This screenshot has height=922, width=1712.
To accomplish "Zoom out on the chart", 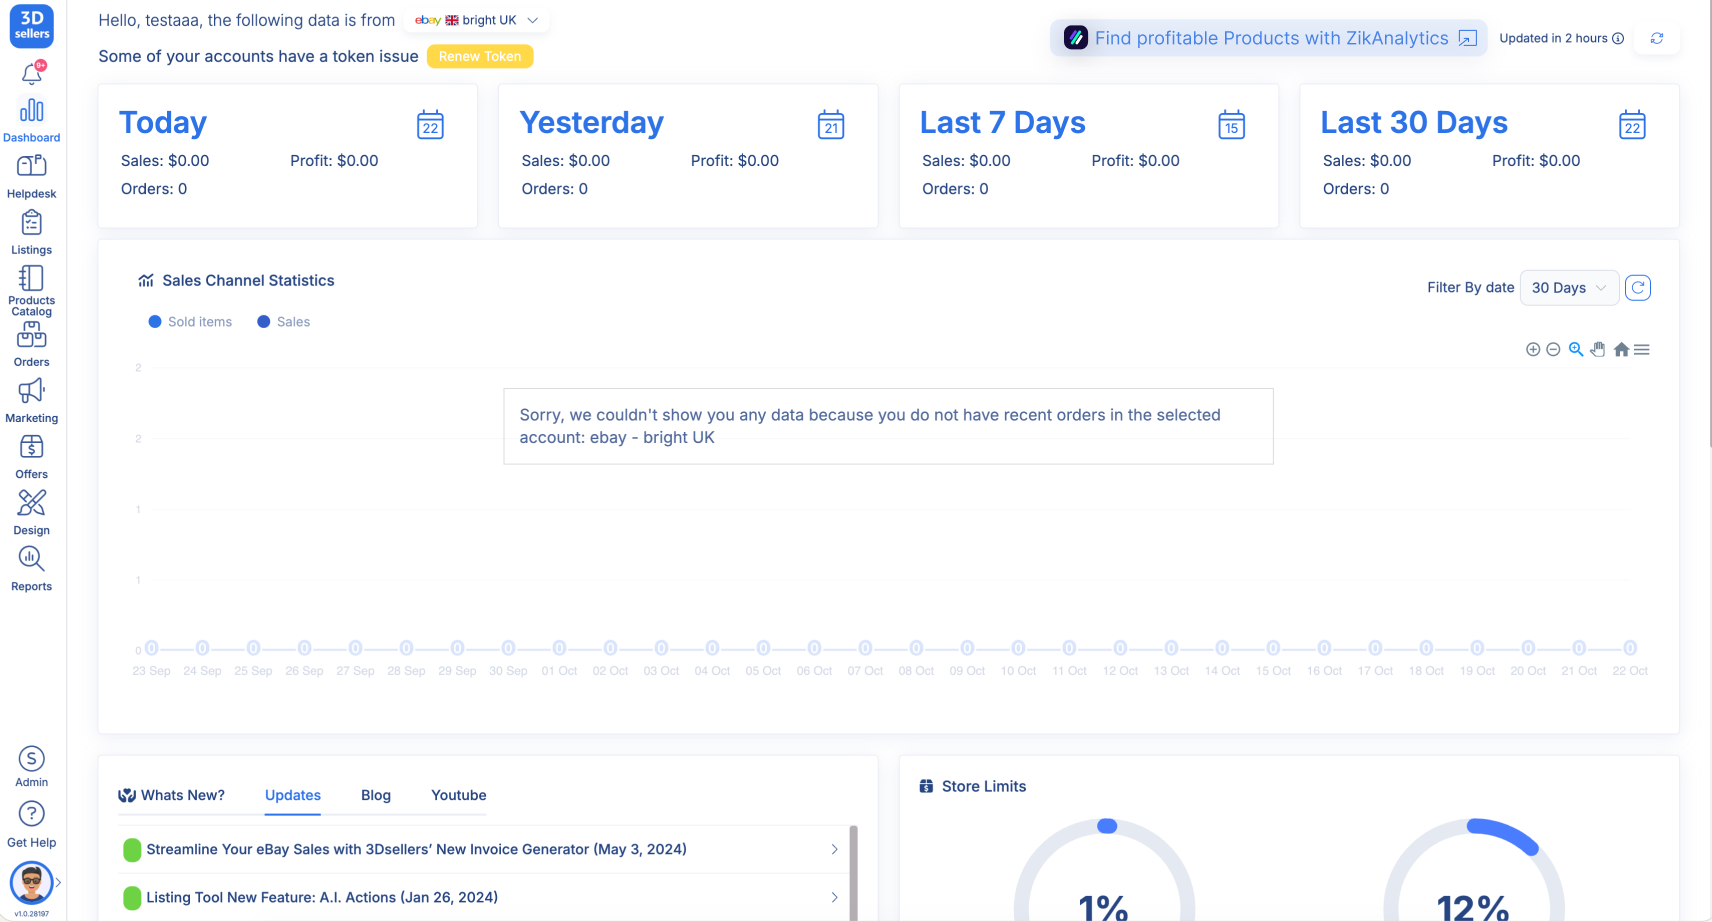I will (1553, 349).
